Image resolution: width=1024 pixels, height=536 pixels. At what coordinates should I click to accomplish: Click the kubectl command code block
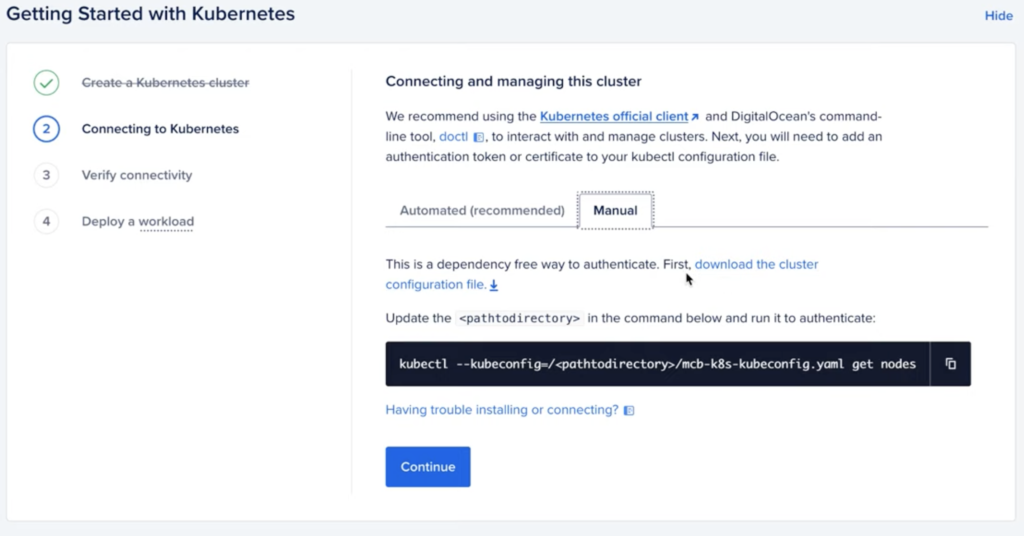[x=658, y=364]
